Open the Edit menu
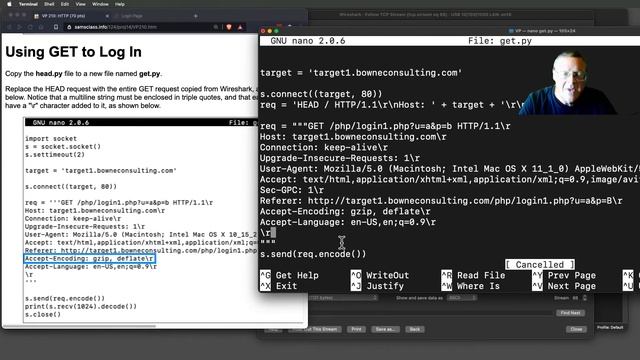The height and width of the screenshot is (360, 640). [x=65, y=4]
